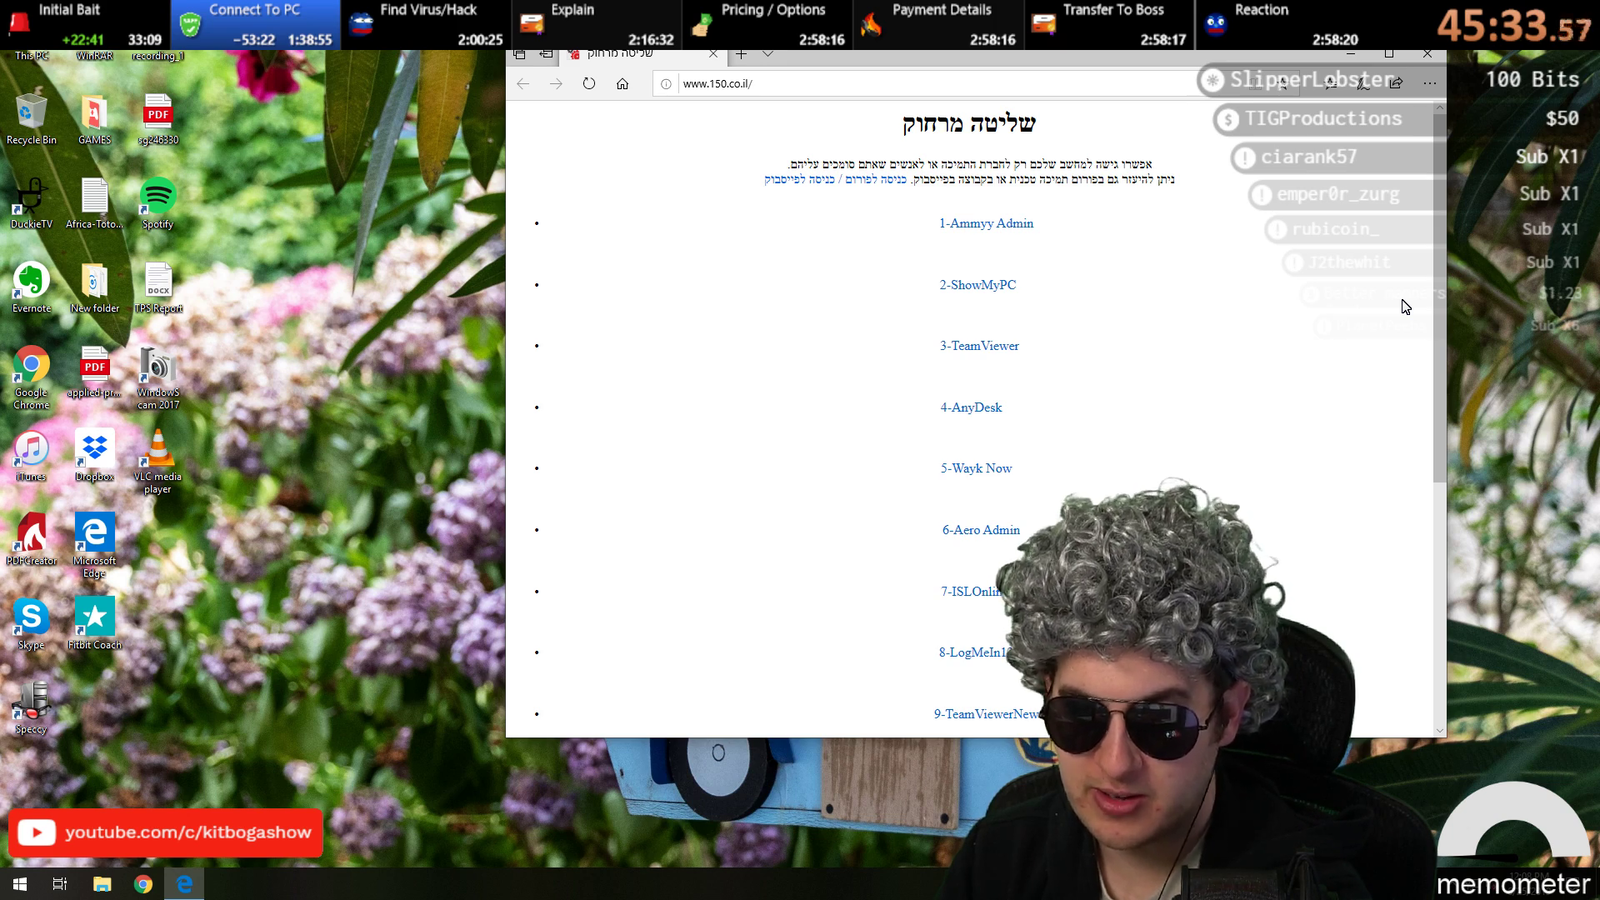
Task: Select the sg246330 PDF file on desktop
Action: pyautogui.click(x=158, y=117)
